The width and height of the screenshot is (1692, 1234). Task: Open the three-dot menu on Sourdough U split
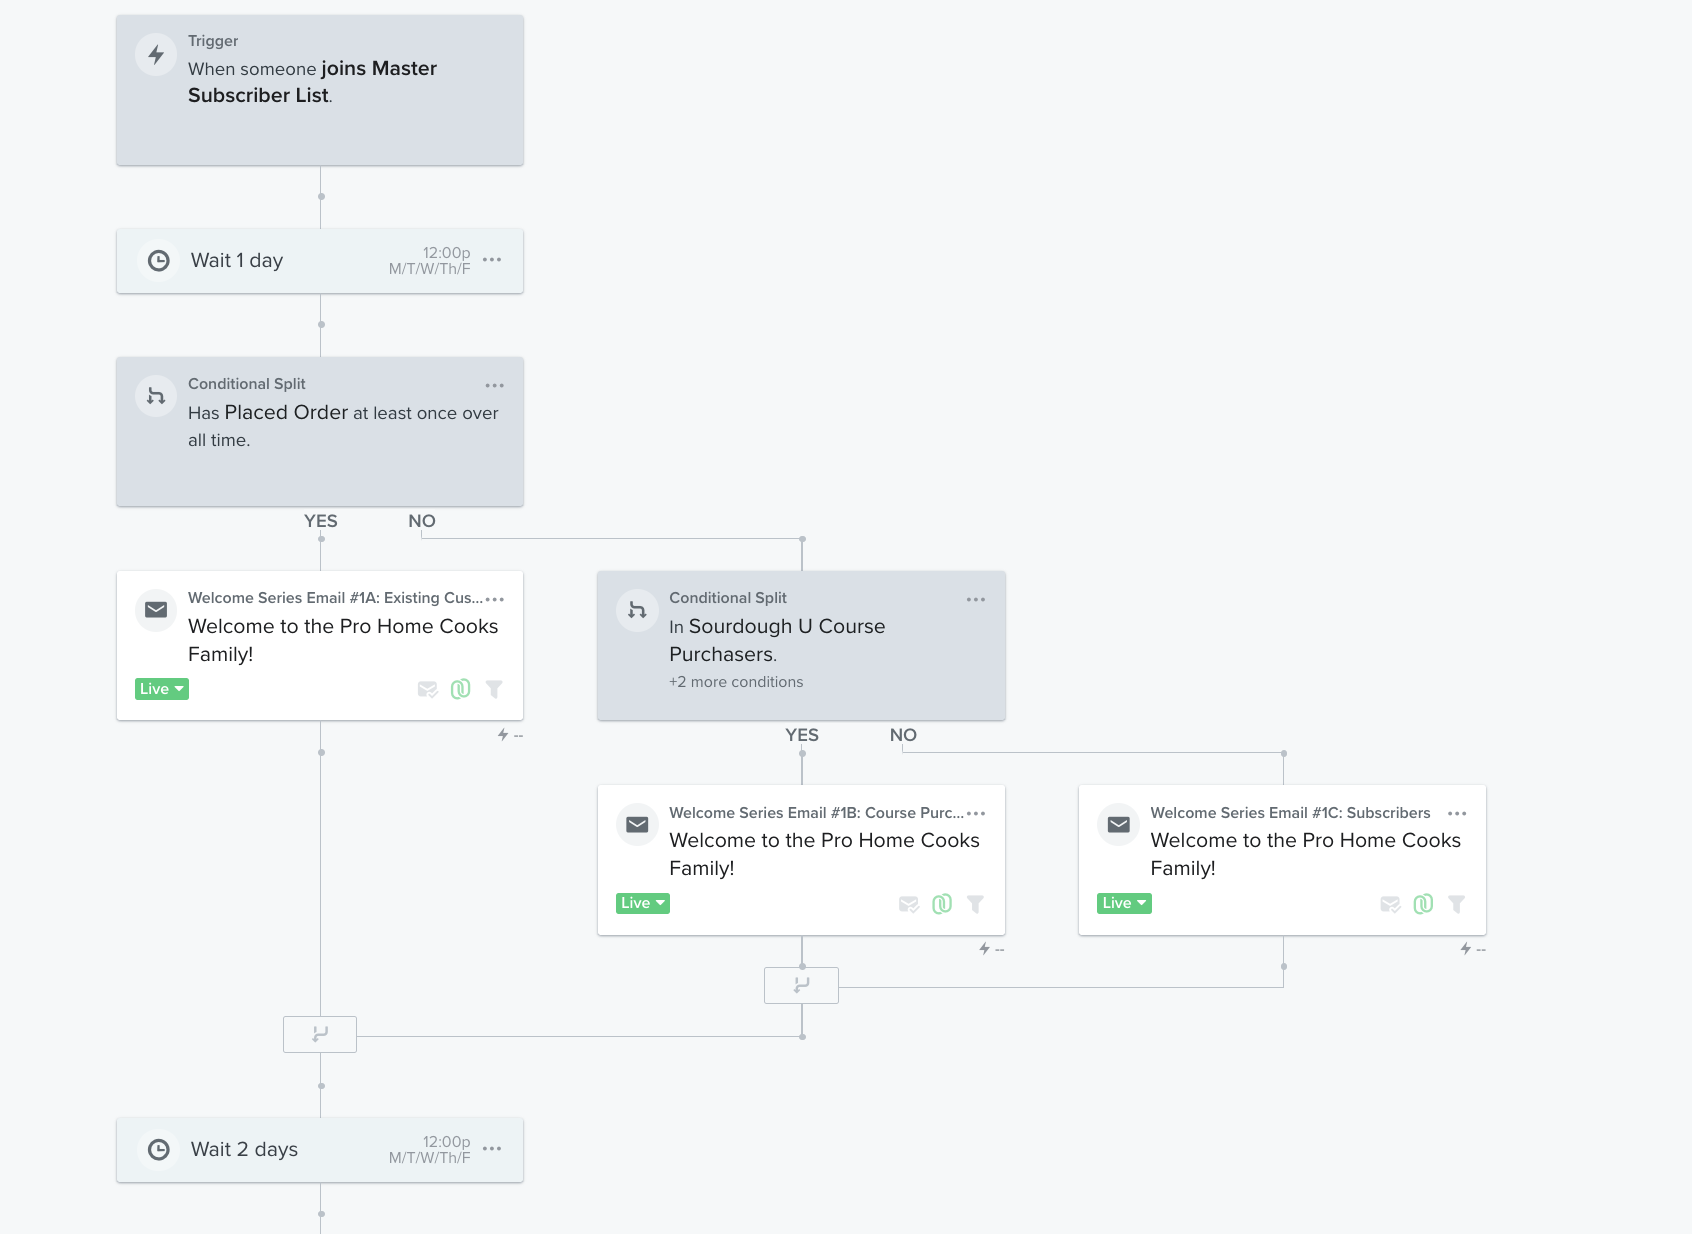pyautogui.click(x=976, y=599)
